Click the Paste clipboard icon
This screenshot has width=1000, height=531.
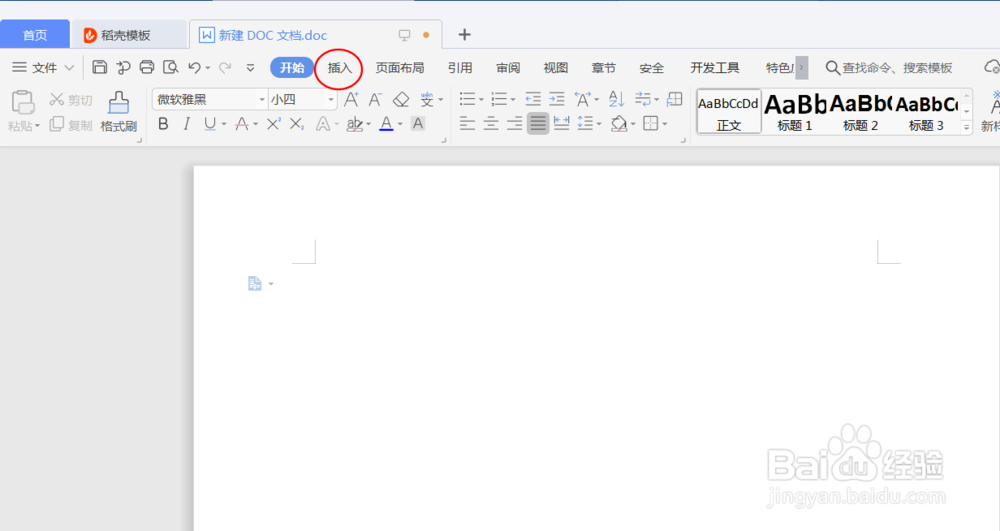[22, 102]
